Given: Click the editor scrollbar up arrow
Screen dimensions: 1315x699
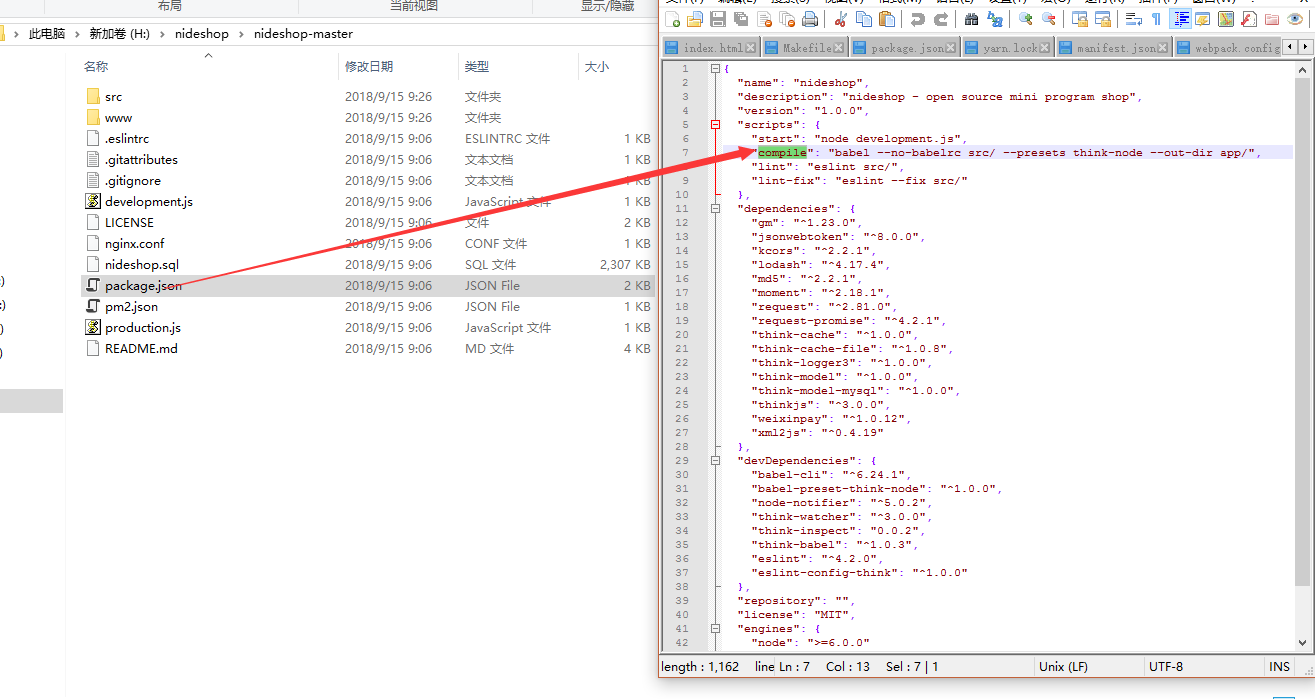Looking at the screenshot, I should [x=1303, y=70].
